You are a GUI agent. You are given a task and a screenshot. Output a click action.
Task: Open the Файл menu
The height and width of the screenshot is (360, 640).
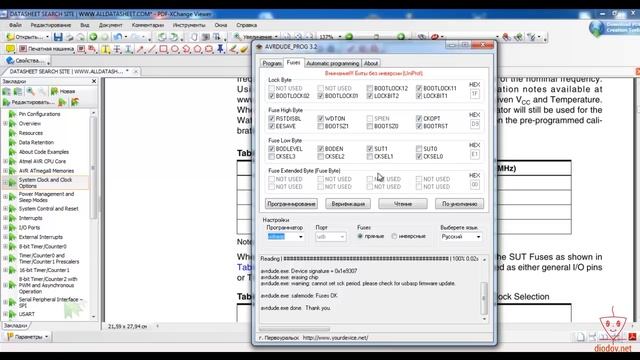pos(15,25)
